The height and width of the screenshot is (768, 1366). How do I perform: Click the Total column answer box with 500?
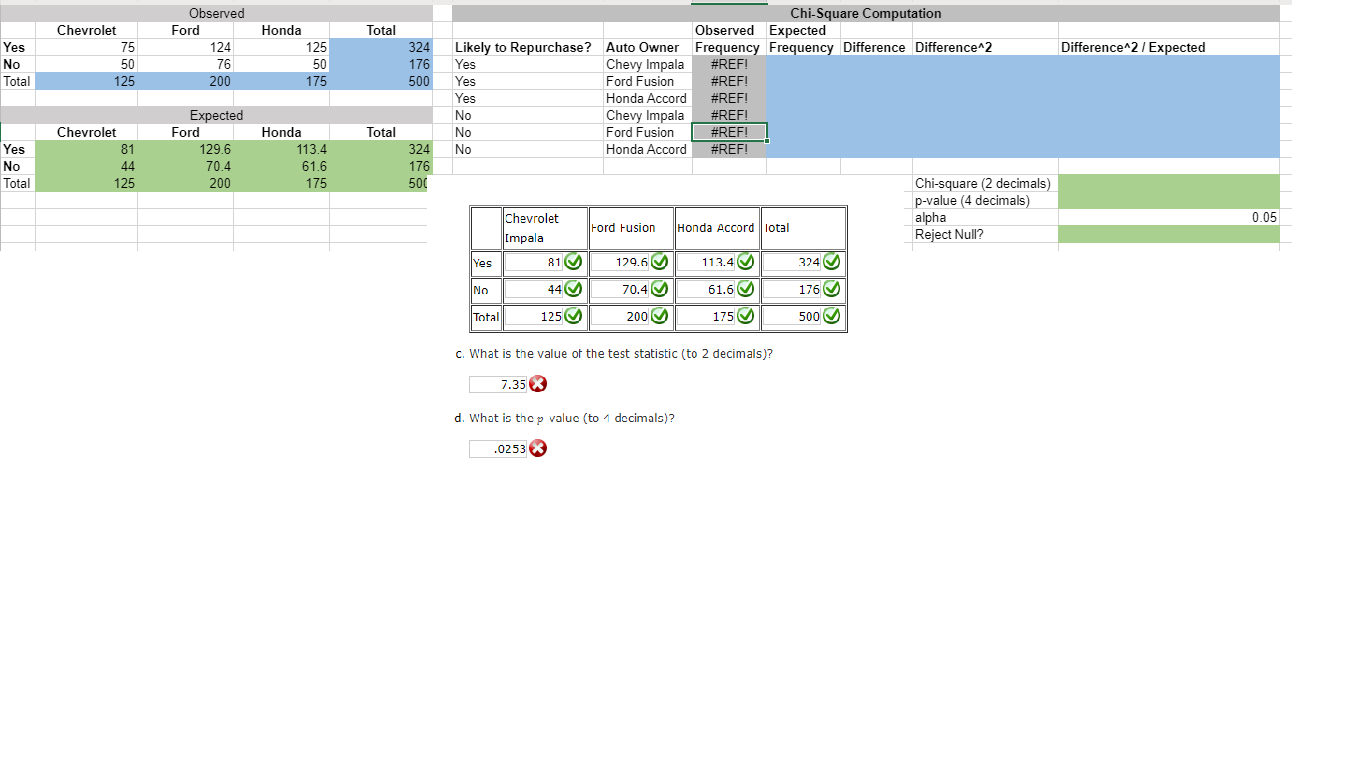792,317
